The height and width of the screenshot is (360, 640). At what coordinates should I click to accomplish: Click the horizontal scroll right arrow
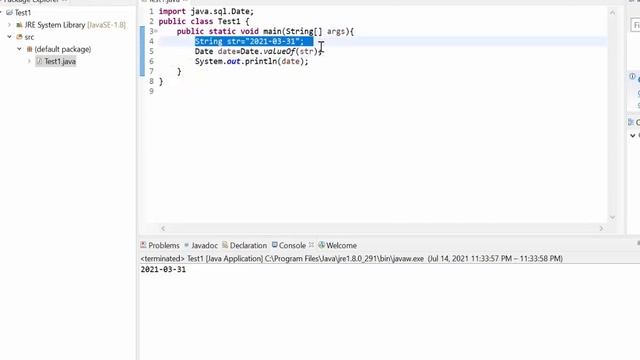[601, 229]
